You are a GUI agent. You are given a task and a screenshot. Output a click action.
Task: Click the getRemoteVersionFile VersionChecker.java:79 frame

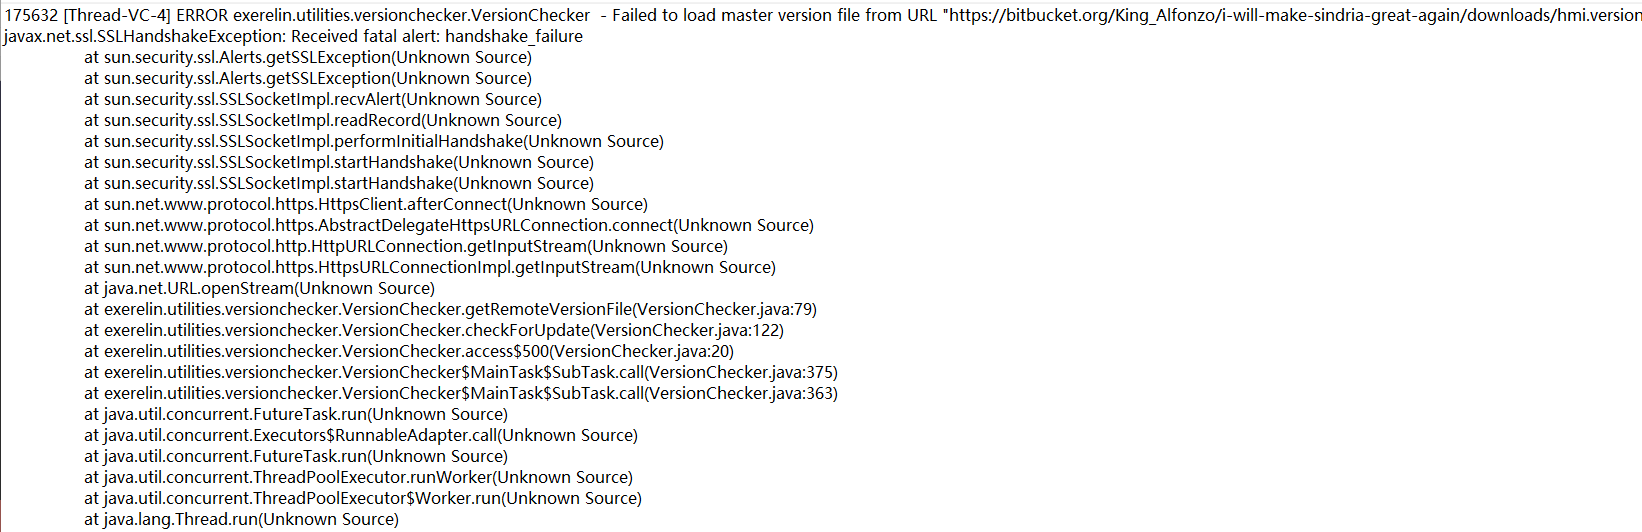pyautogui.click(x=451, y=309)
